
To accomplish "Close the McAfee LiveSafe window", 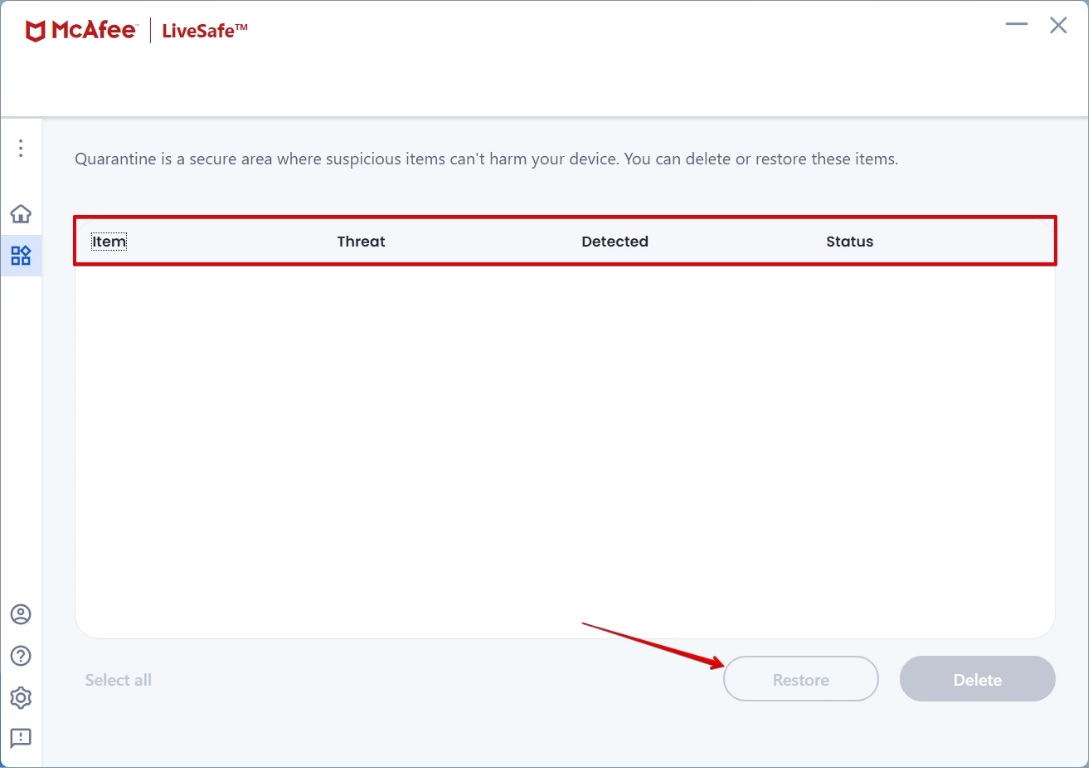I will [x=1058, y=25].
